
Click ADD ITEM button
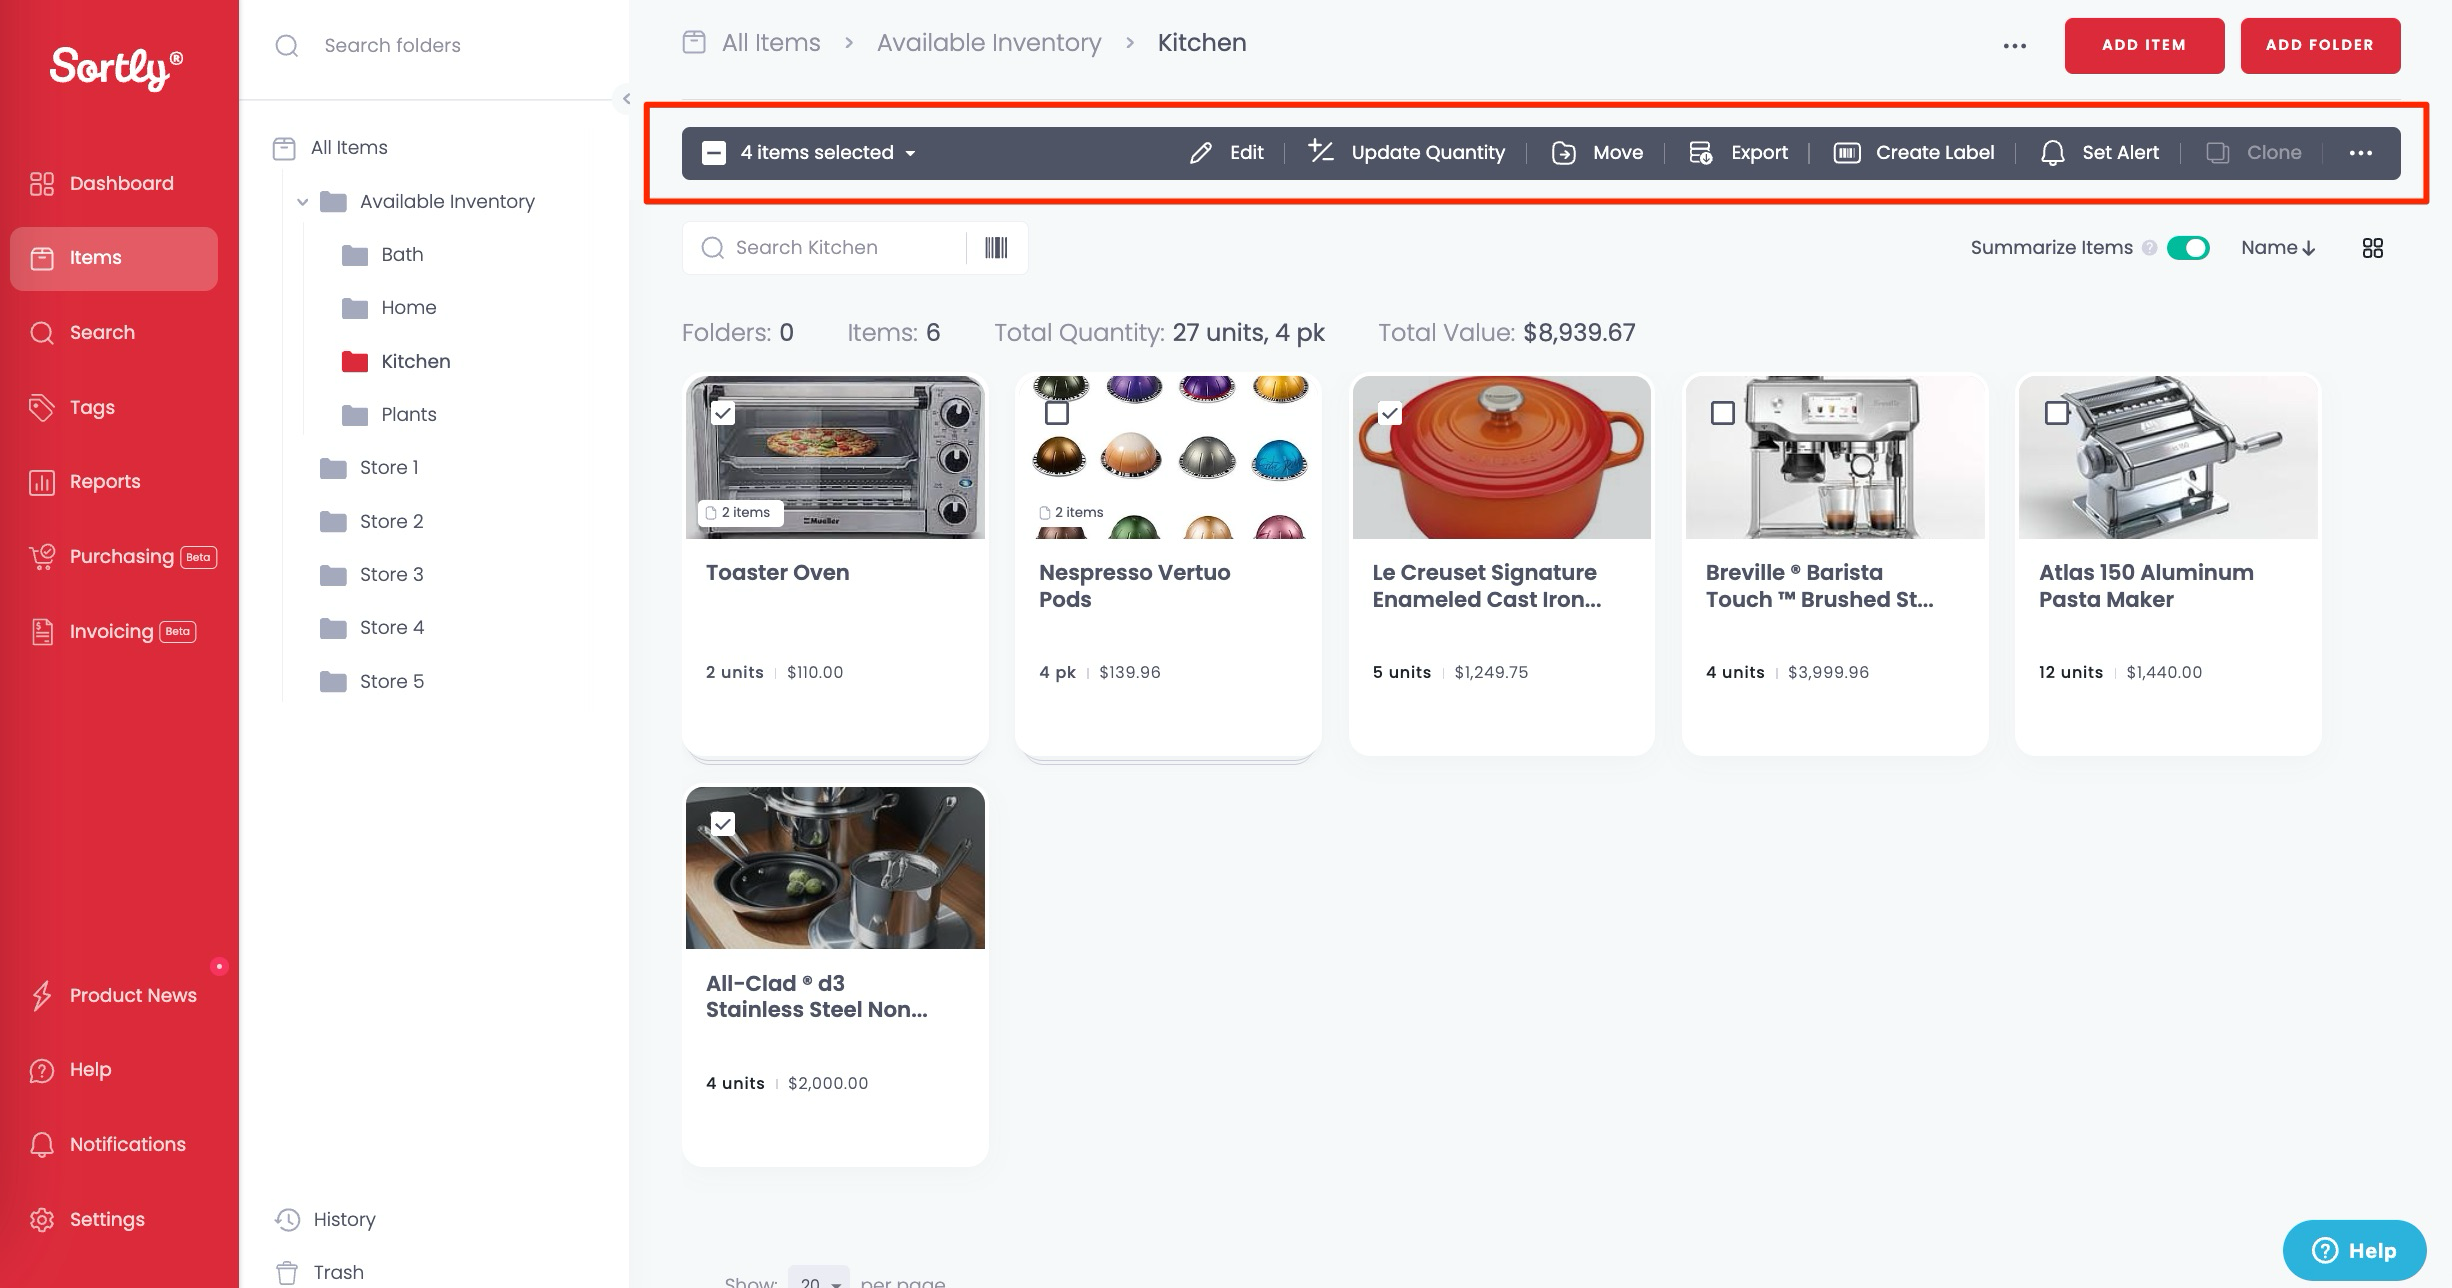click(x=2144, y=45)
